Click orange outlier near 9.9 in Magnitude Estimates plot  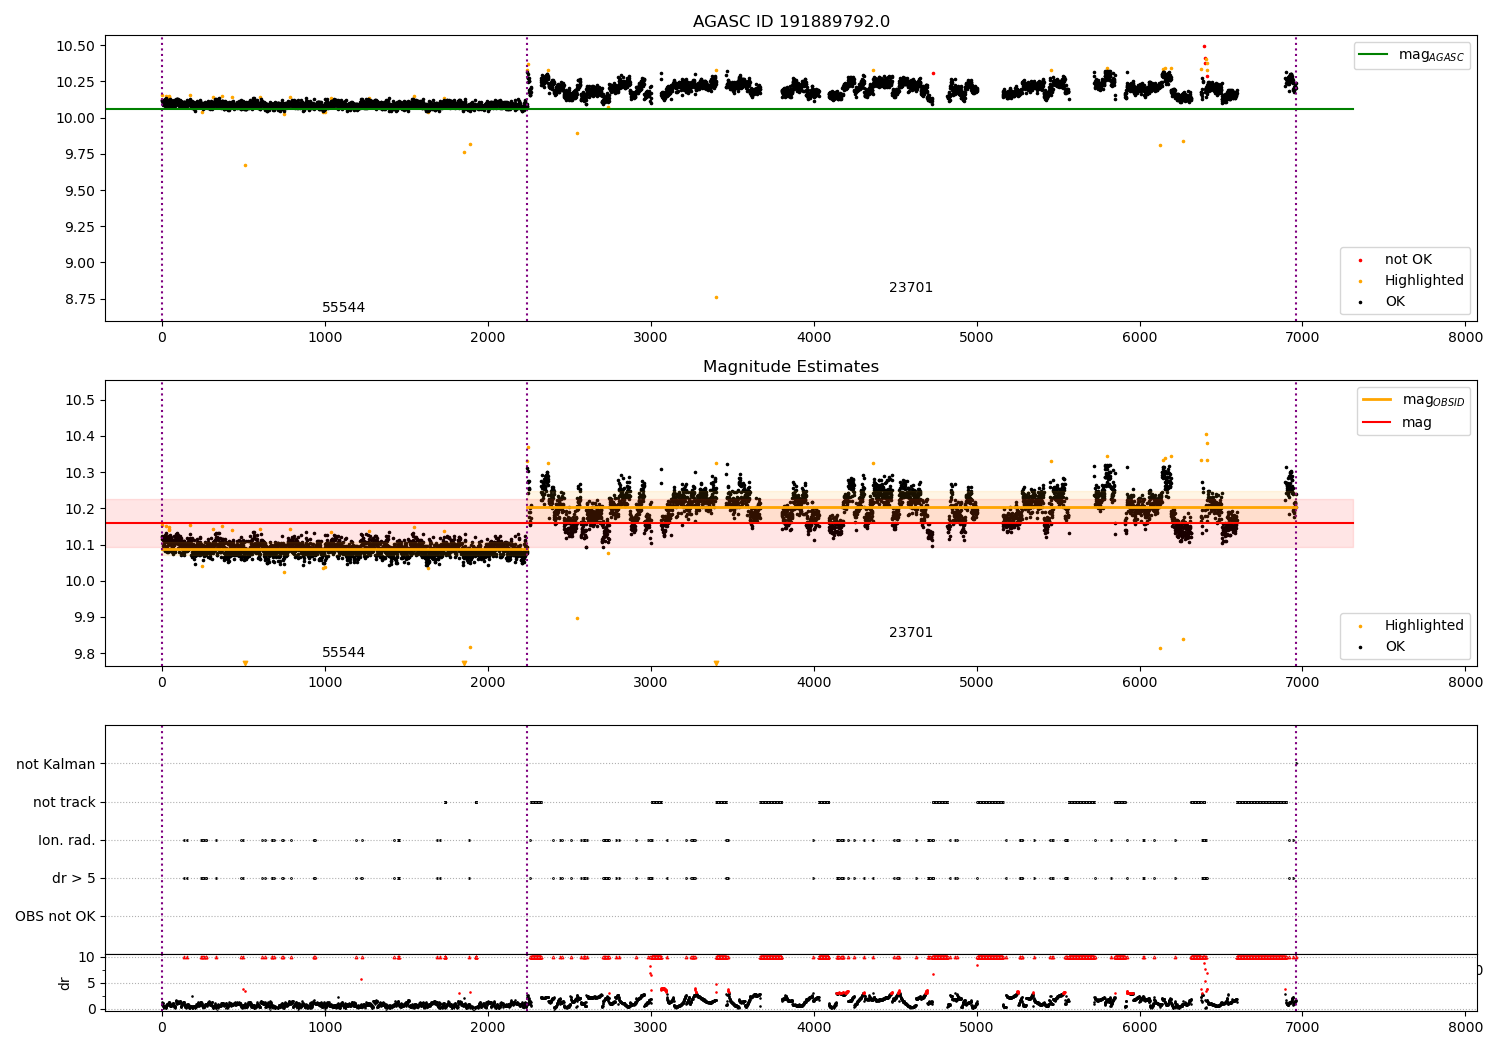point(577,618)
